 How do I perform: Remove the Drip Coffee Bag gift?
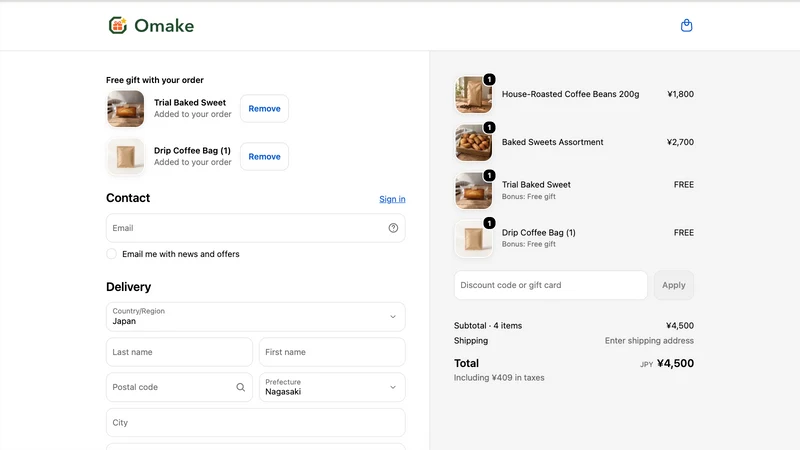pos(264,157)
